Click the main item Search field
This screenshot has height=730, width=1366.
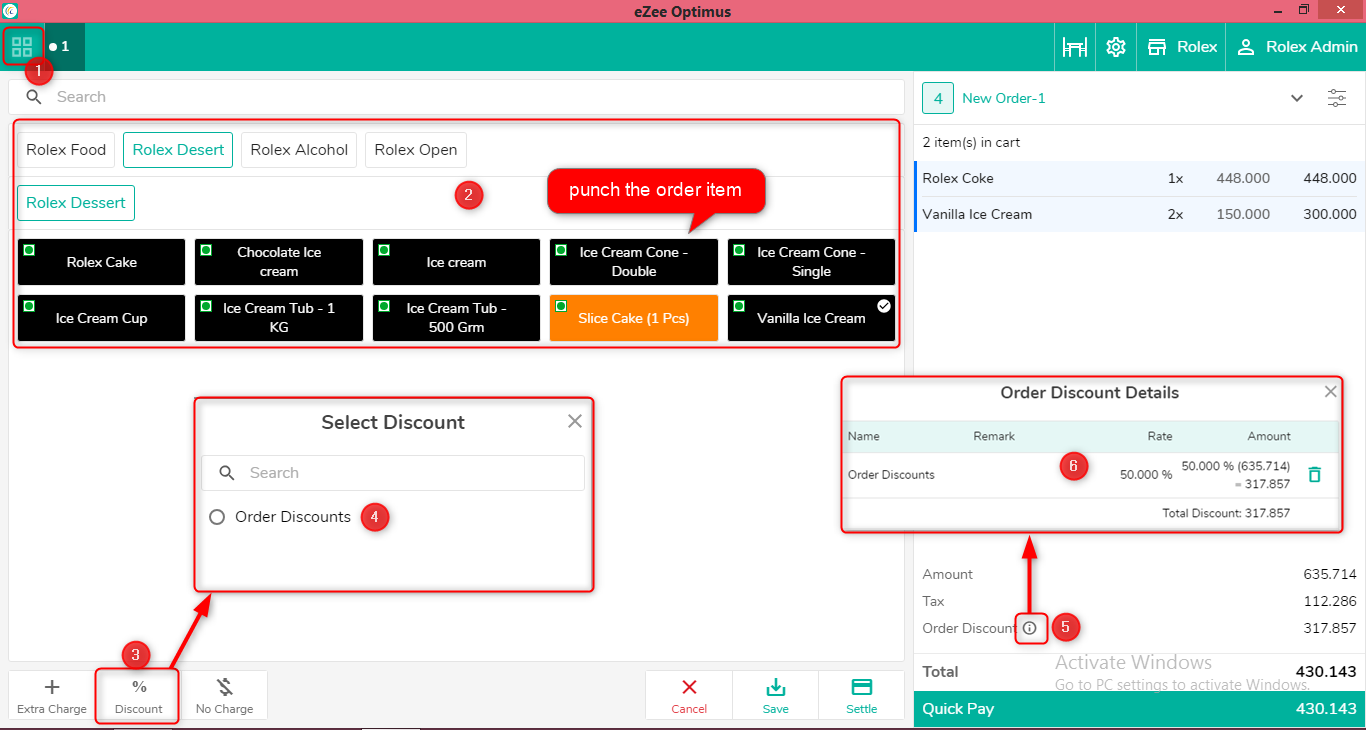click(x=456, y=97)
